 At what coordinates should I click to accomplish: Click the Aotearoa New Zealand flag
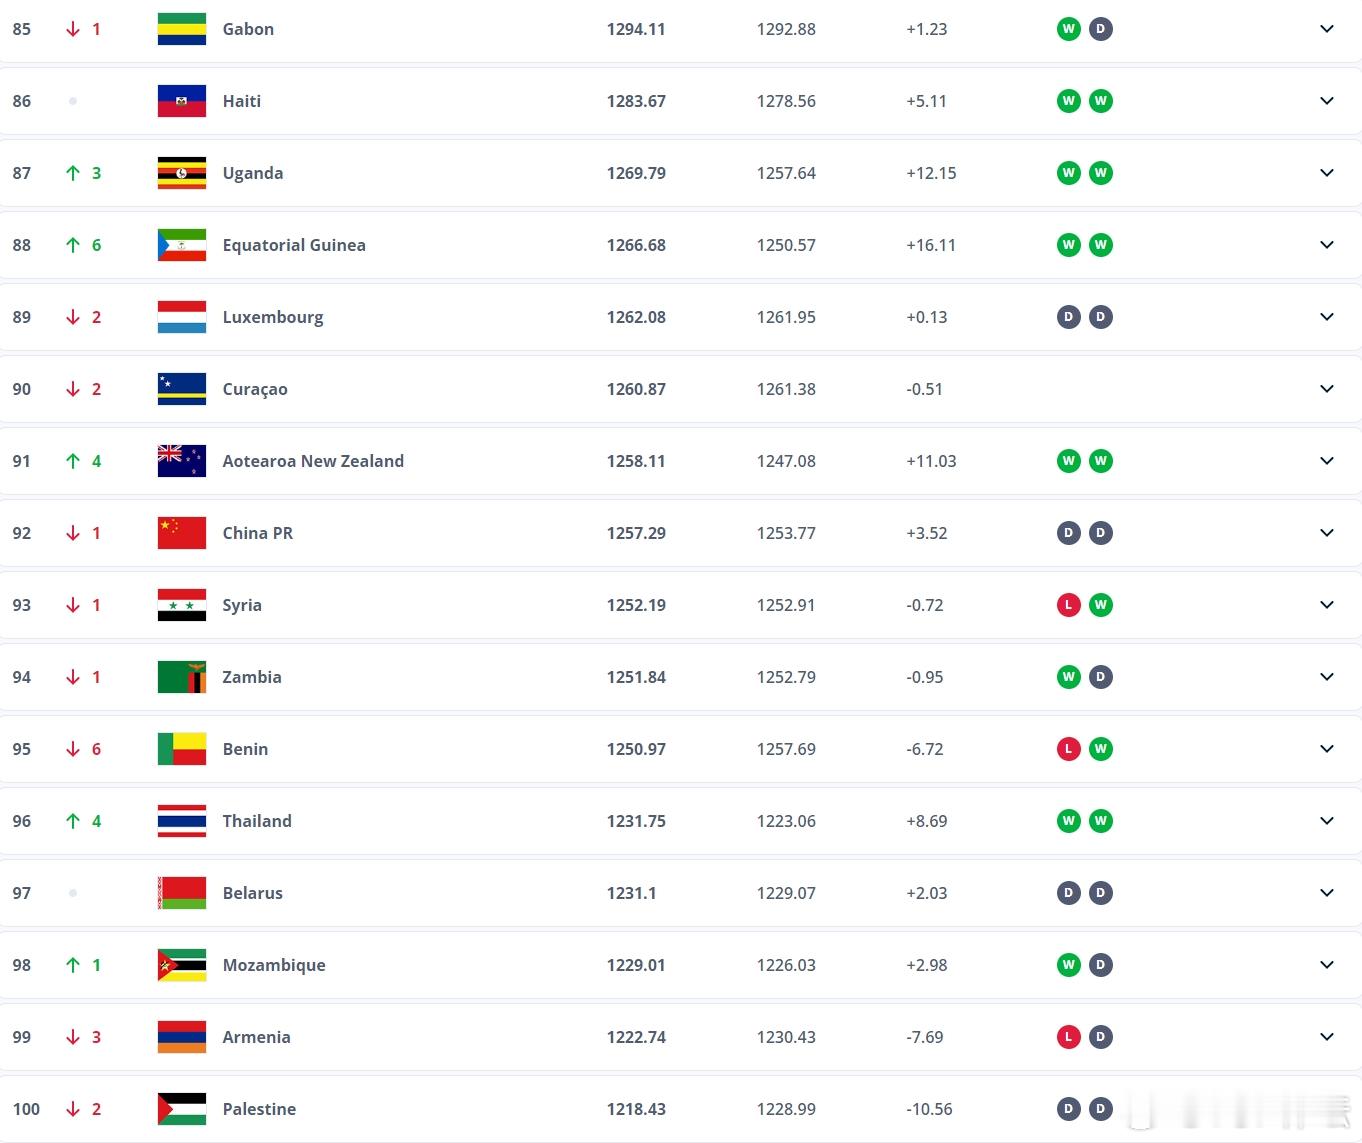[182, 461]
